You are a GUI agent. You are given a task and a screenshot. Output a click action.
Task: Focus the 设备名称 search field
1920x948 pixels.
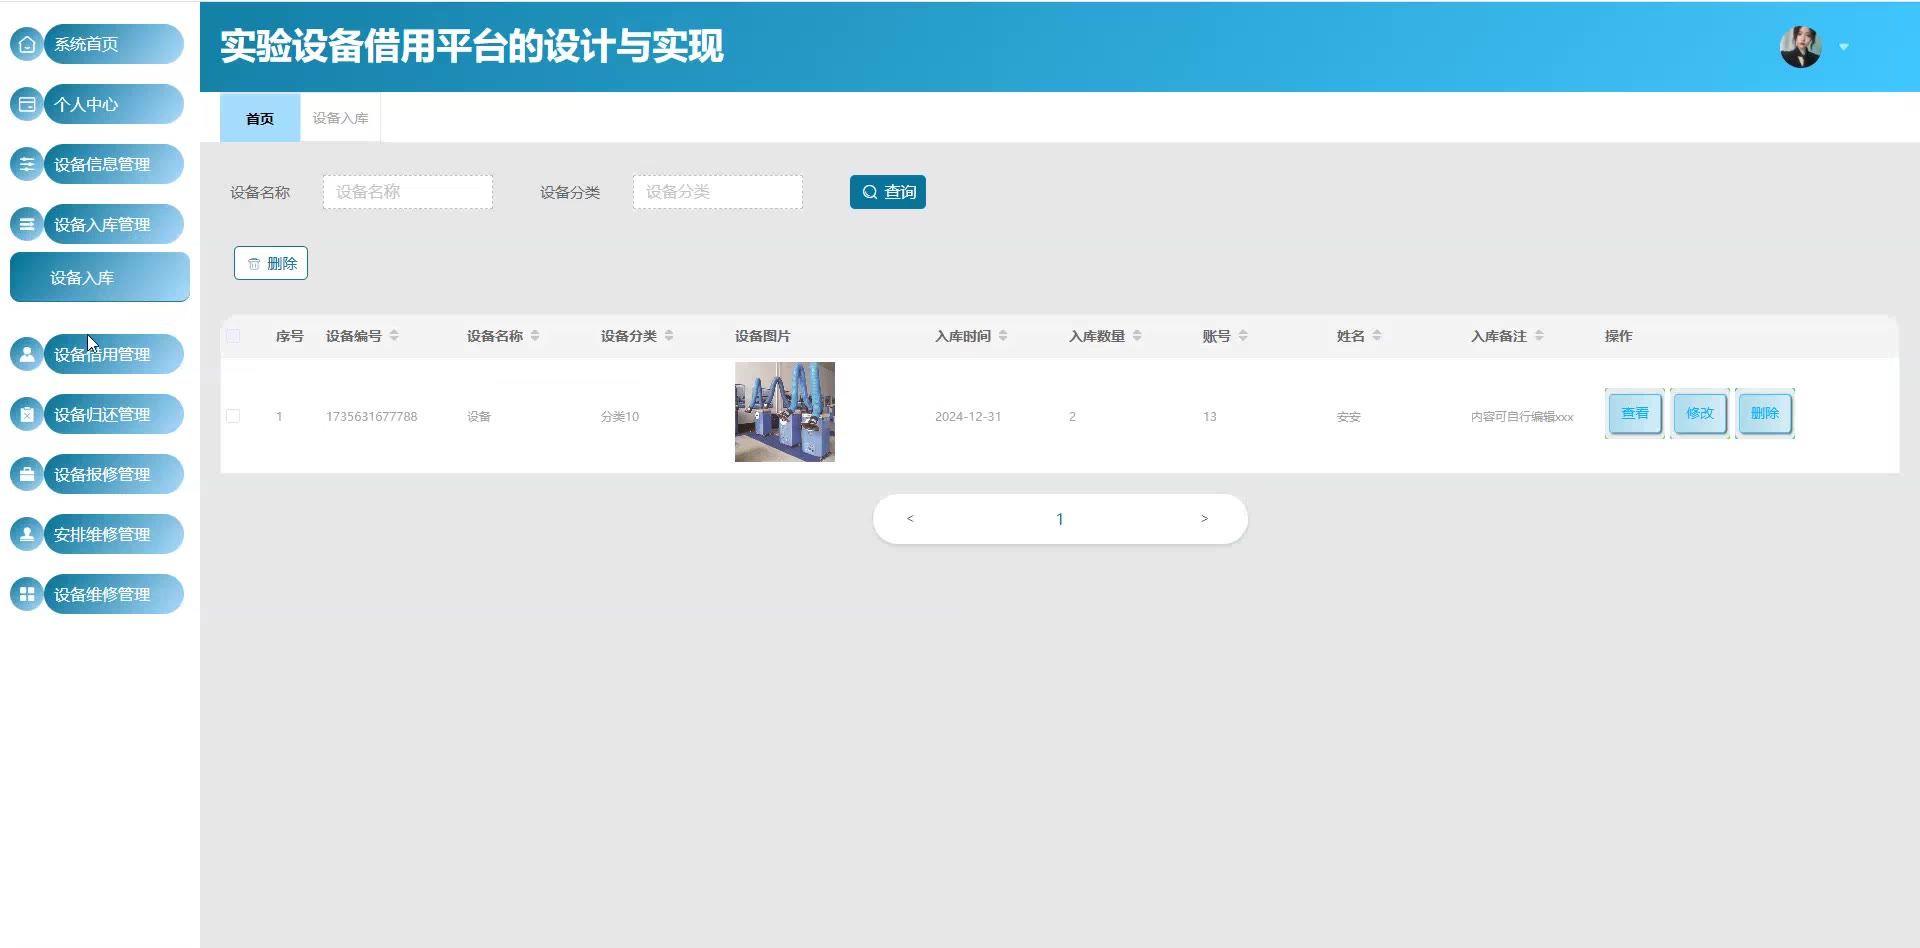pos(408,192)
